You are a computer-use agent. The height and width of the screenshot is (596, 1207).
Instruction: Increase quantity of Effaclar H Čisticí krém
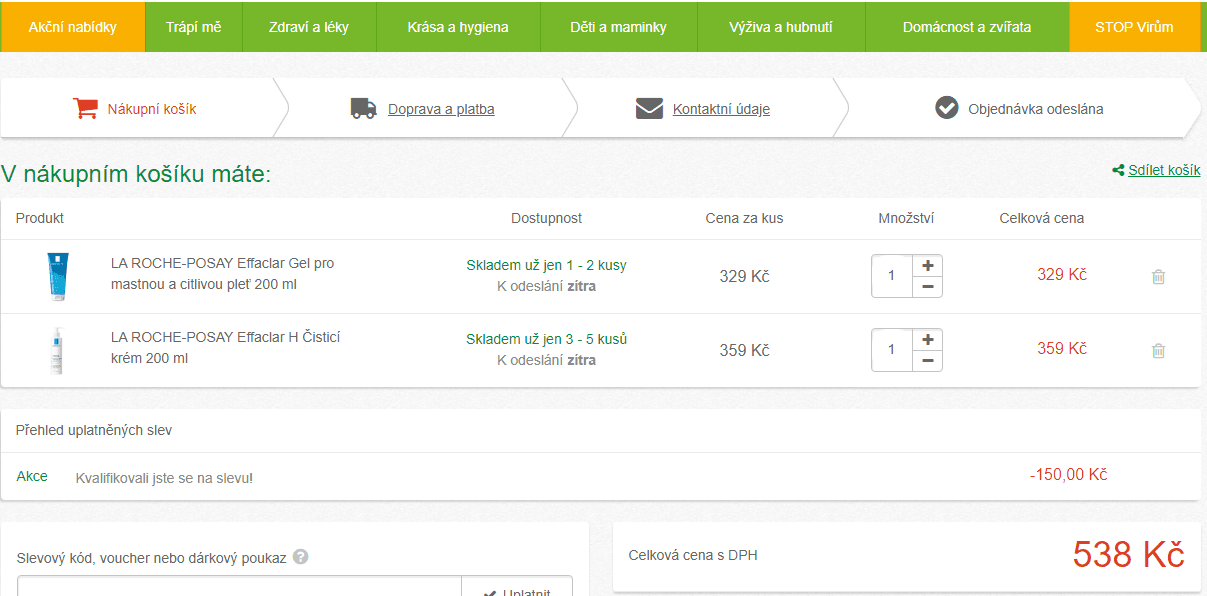(927, 340)
